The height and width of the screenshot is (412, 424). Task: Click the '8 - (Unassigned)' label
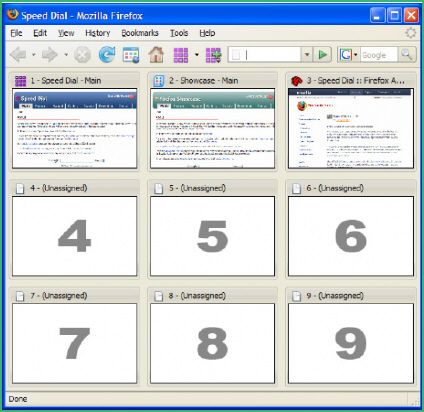[197, 296]
